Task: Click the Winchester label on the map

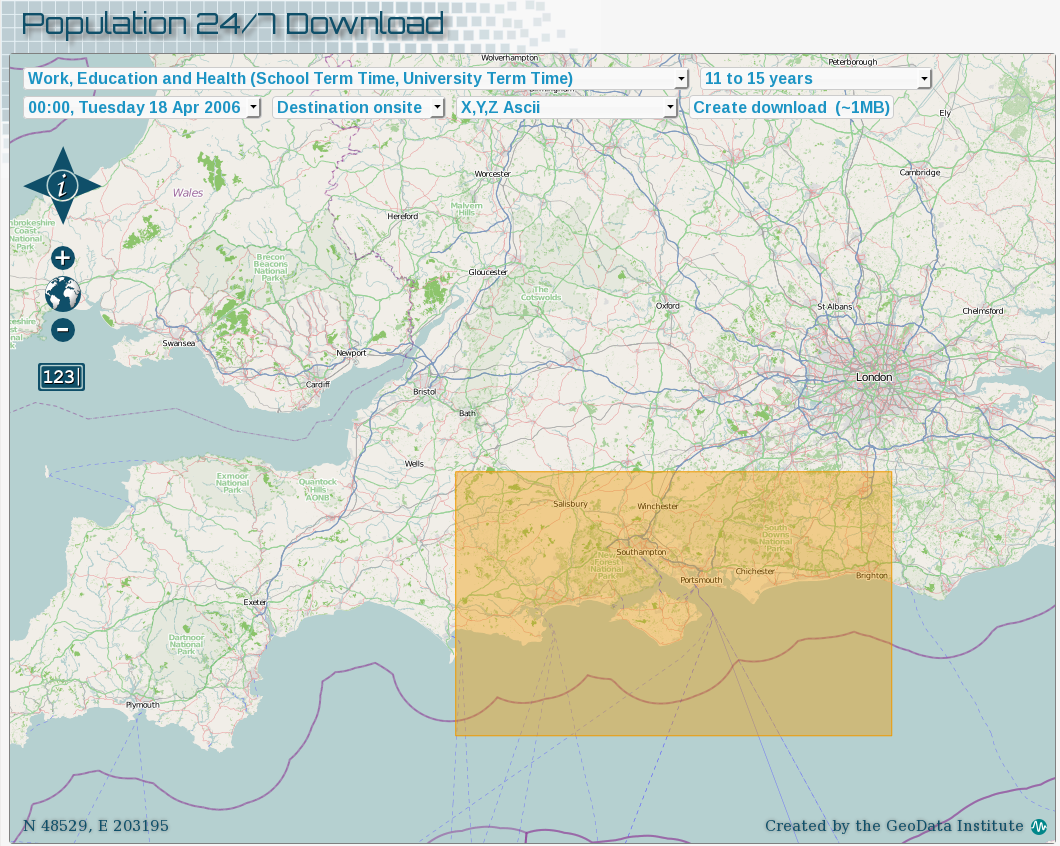Action: click(x=658, y=506)
